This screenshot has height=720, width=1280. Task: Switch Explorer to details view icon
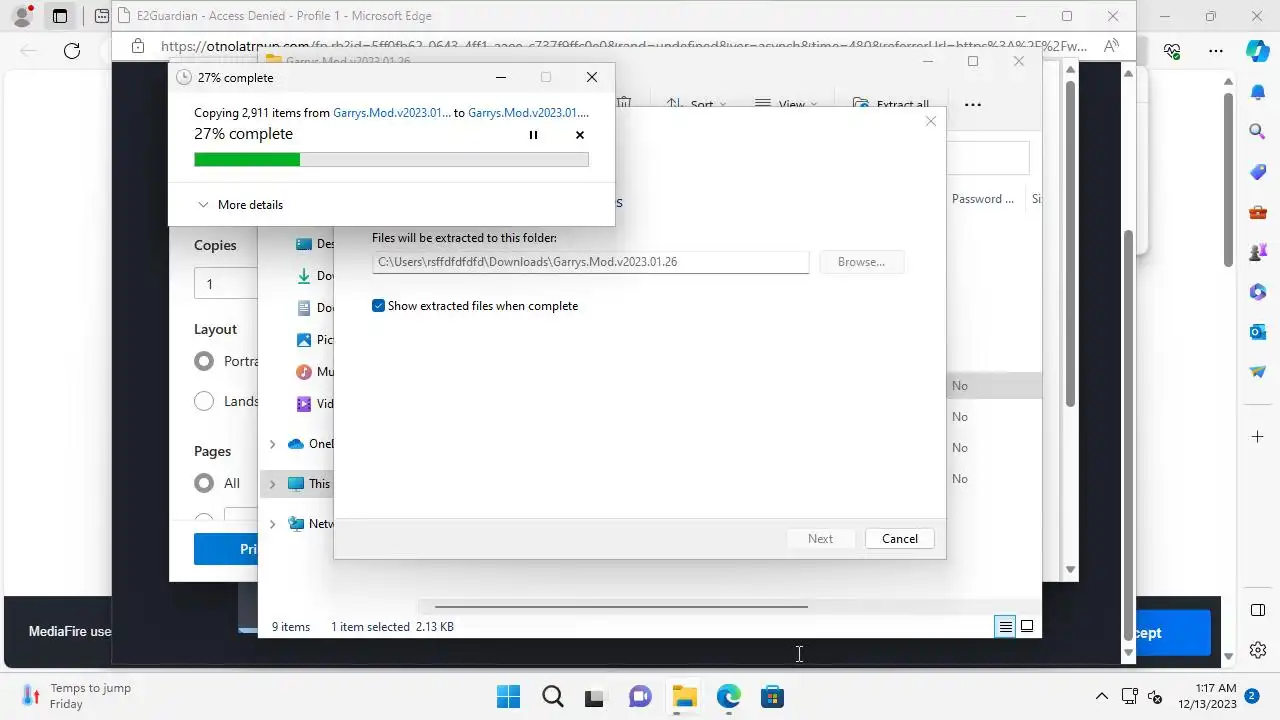1005,627
